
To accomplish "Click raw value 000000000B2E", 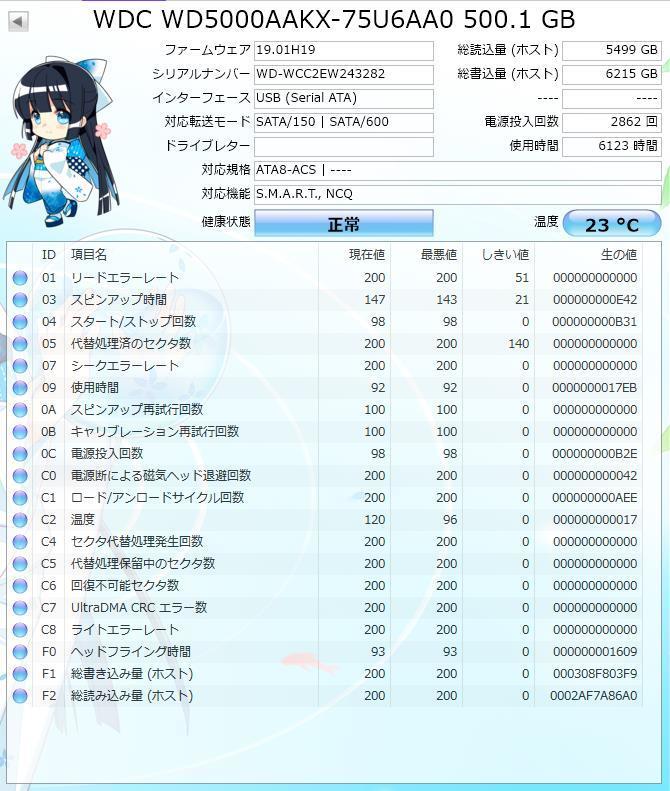I will [x=594, y=454].
